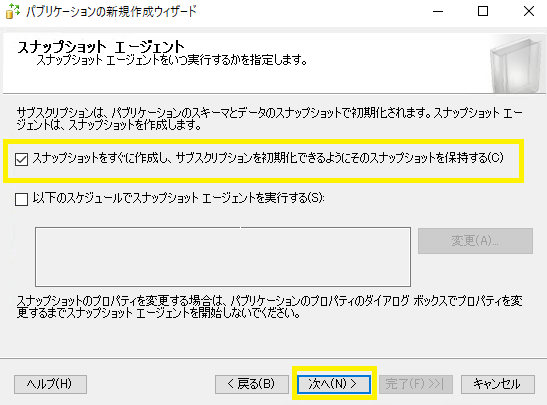547x405 pixels.
Task: Enable the scheduled Snapshot Agent checkbox (S)
Action: point(21,199)
